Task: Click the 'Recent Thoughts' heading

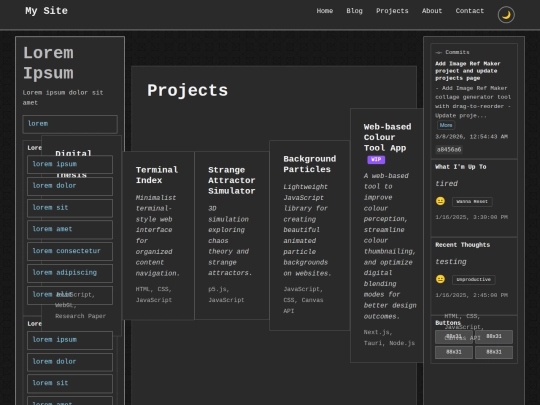Action: tap(462, 245)
